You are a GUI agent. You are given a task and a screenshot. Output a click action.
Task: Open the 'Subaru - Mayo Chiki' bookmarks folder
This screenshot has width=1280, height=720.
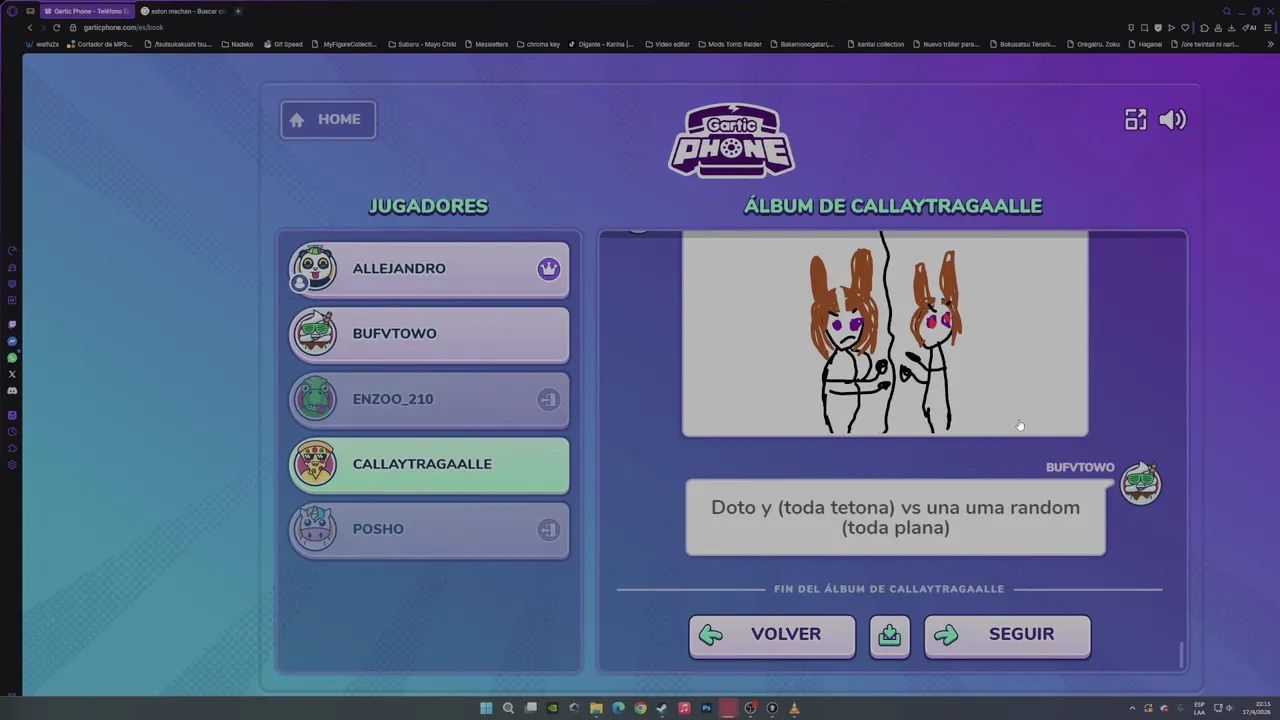[421, 44]
